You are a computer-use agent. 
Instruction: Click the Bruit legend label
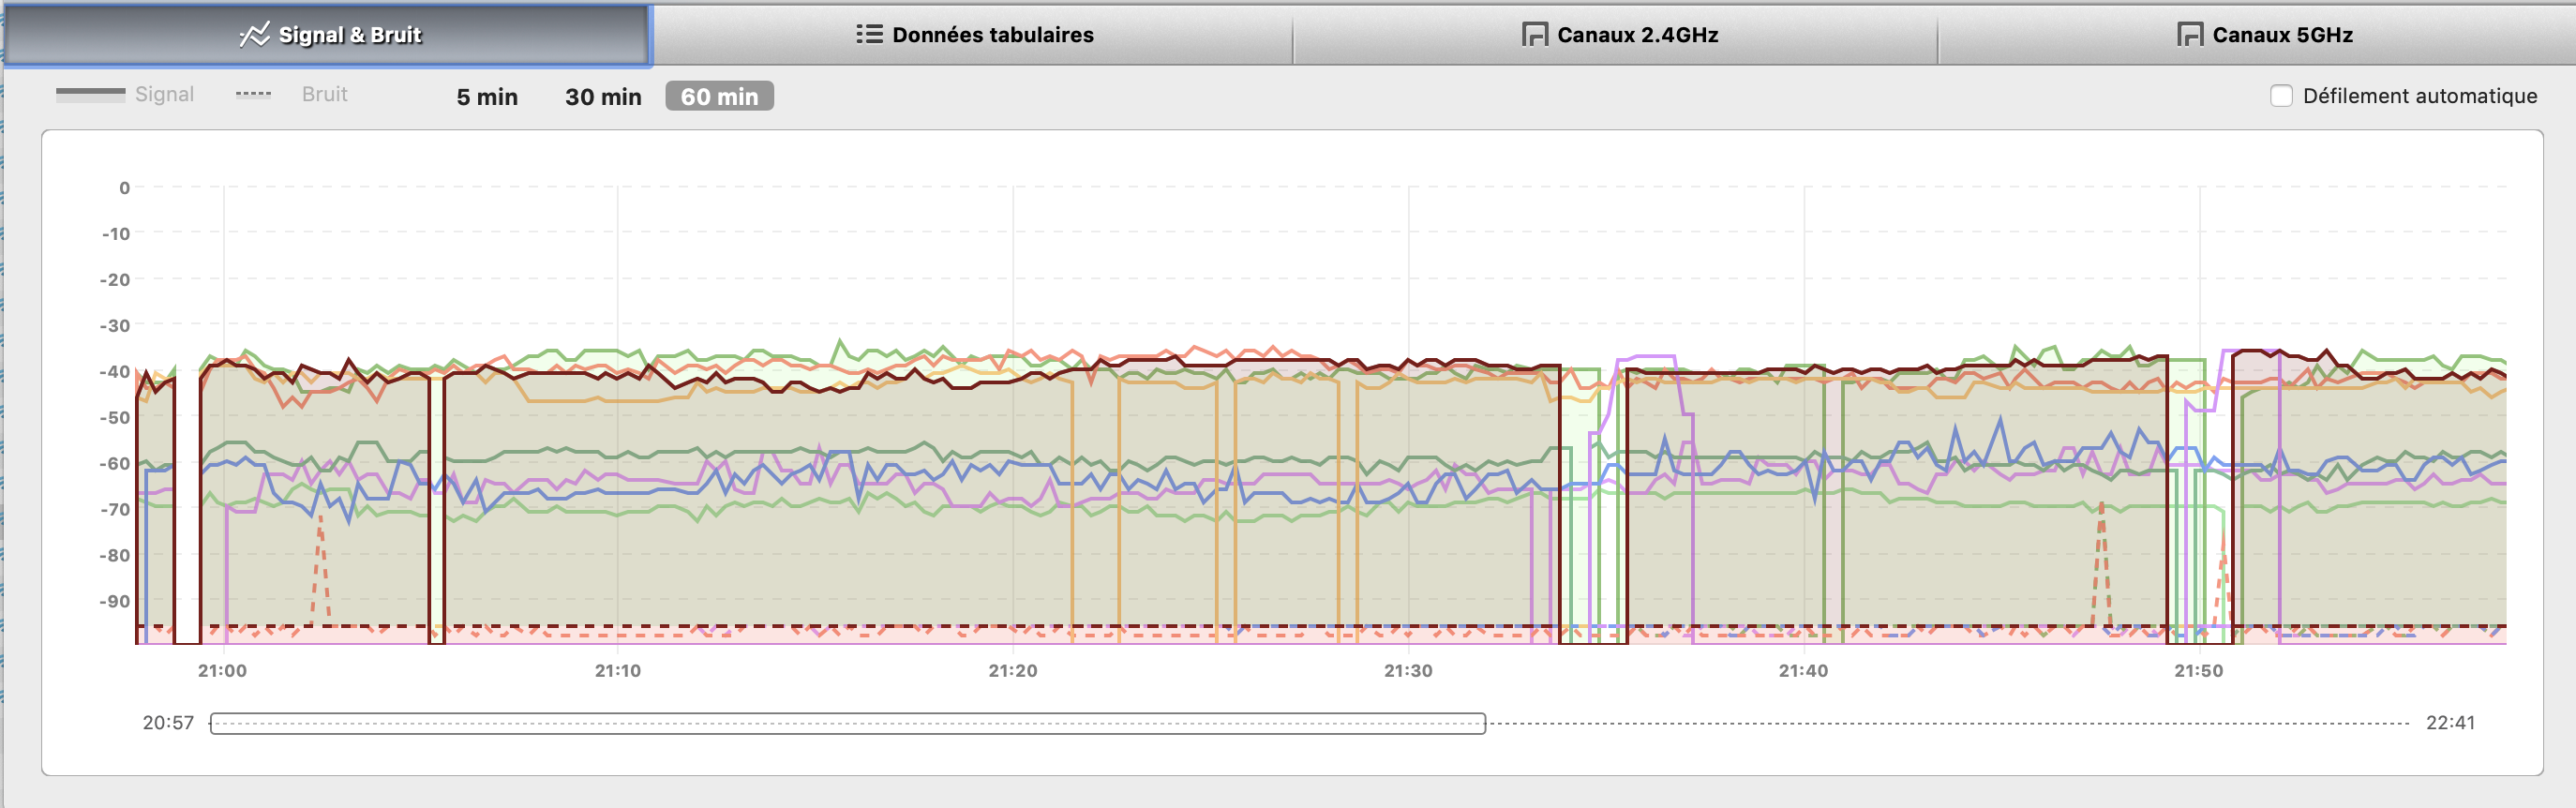324,94
